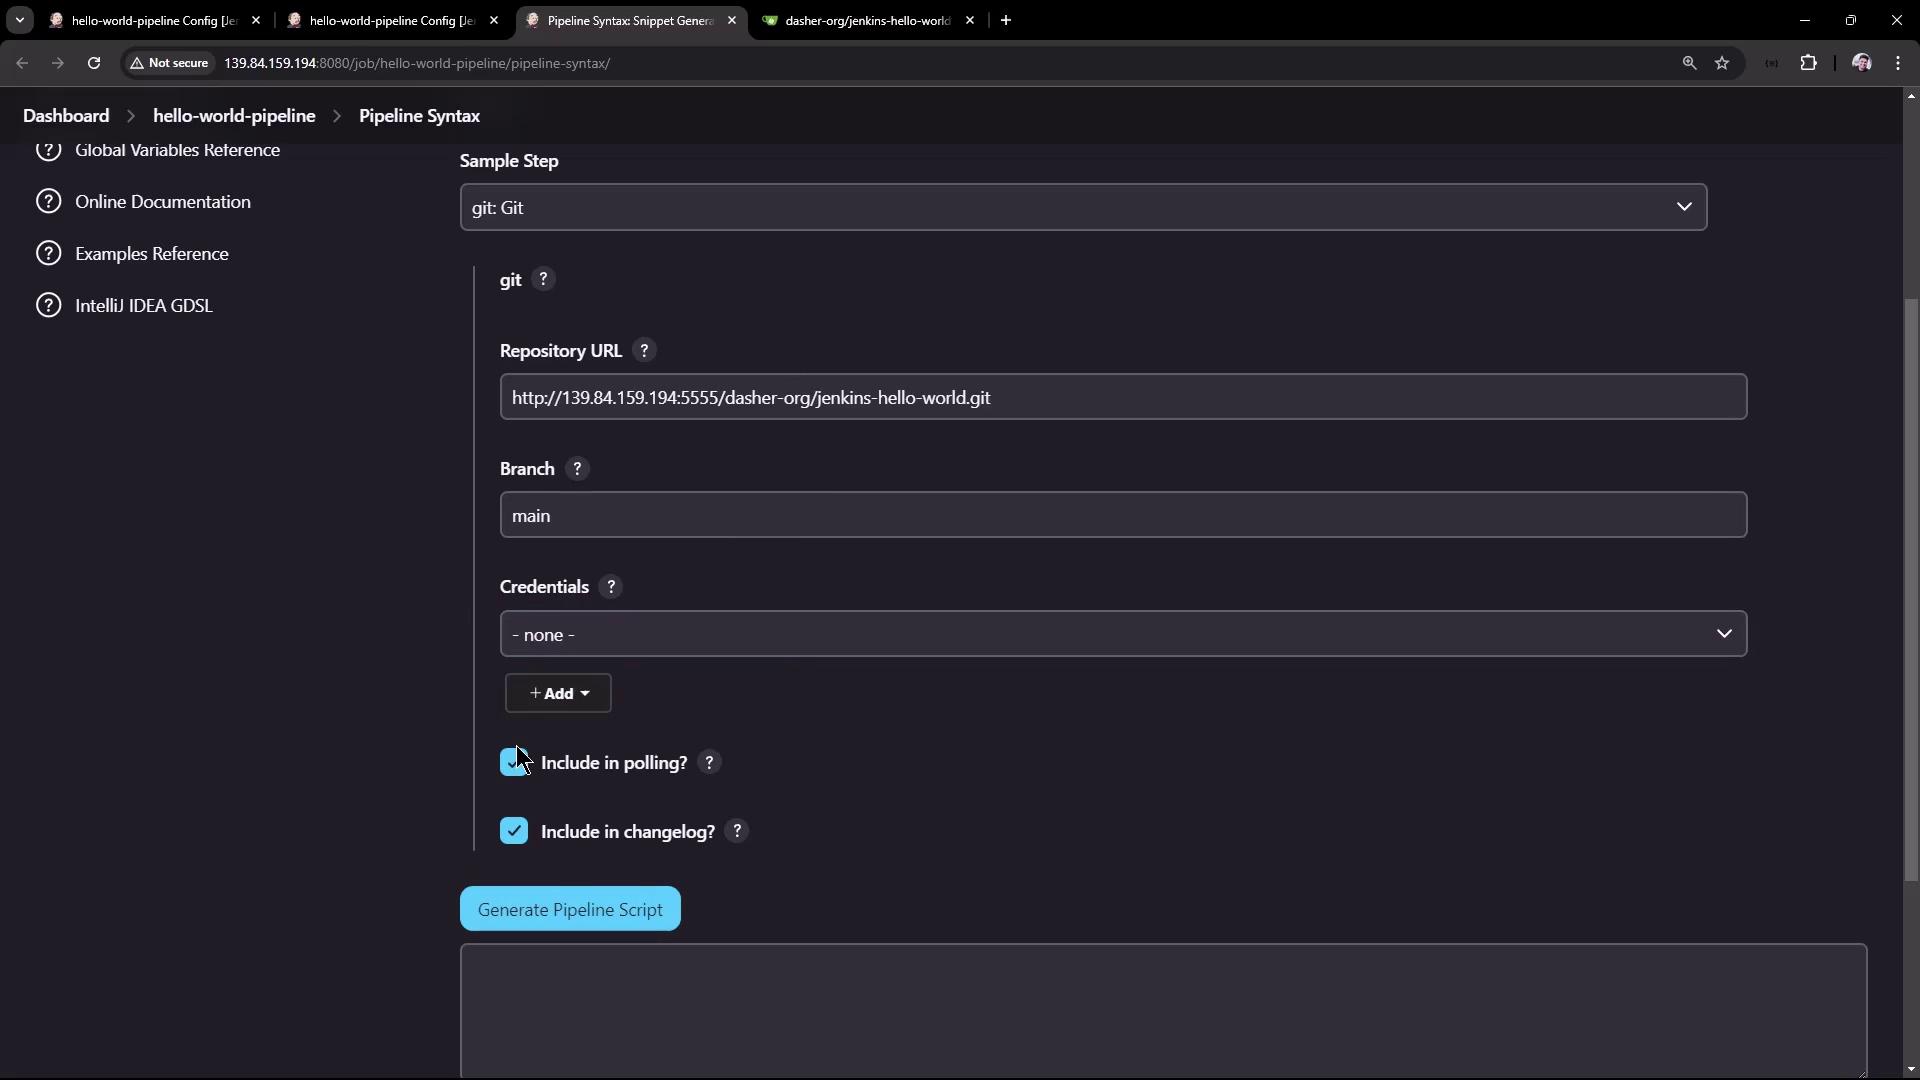Image resolution: width=1920 pixels, height=1080 pixels.
Task: Click Generate Pipeline Script button
Action: 570,910
